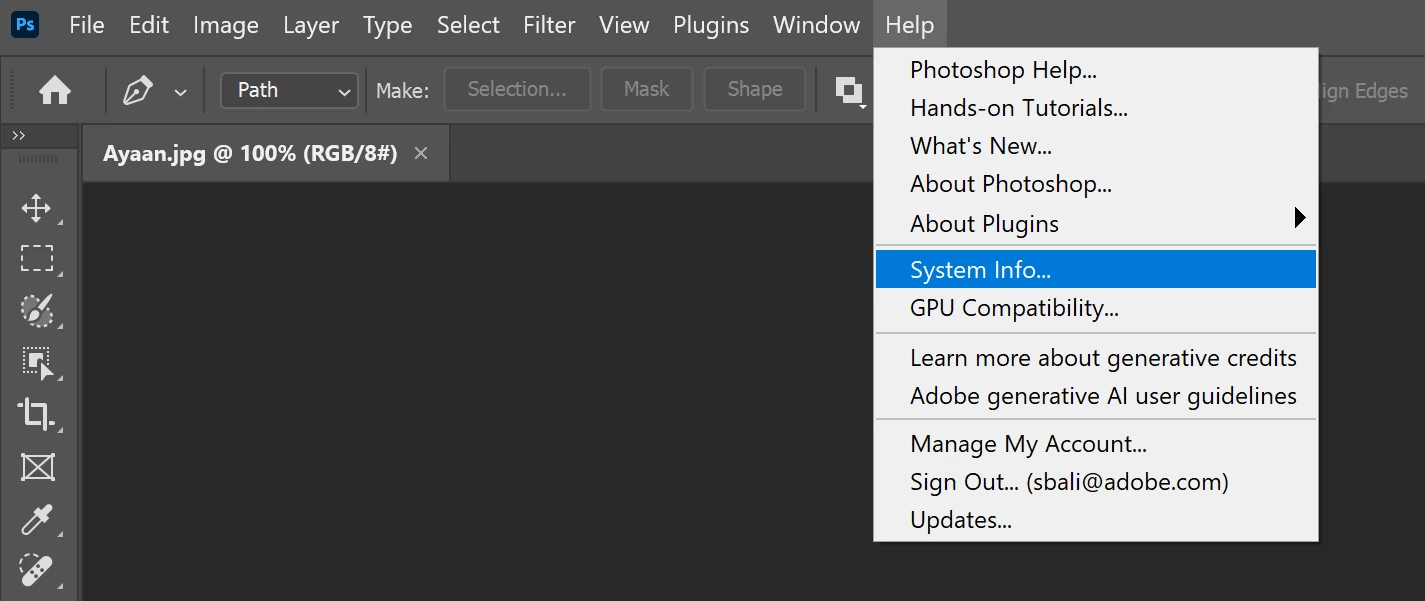
Task: Select the Pen tool icon in options bar
Action: click(x=138, y=91)
